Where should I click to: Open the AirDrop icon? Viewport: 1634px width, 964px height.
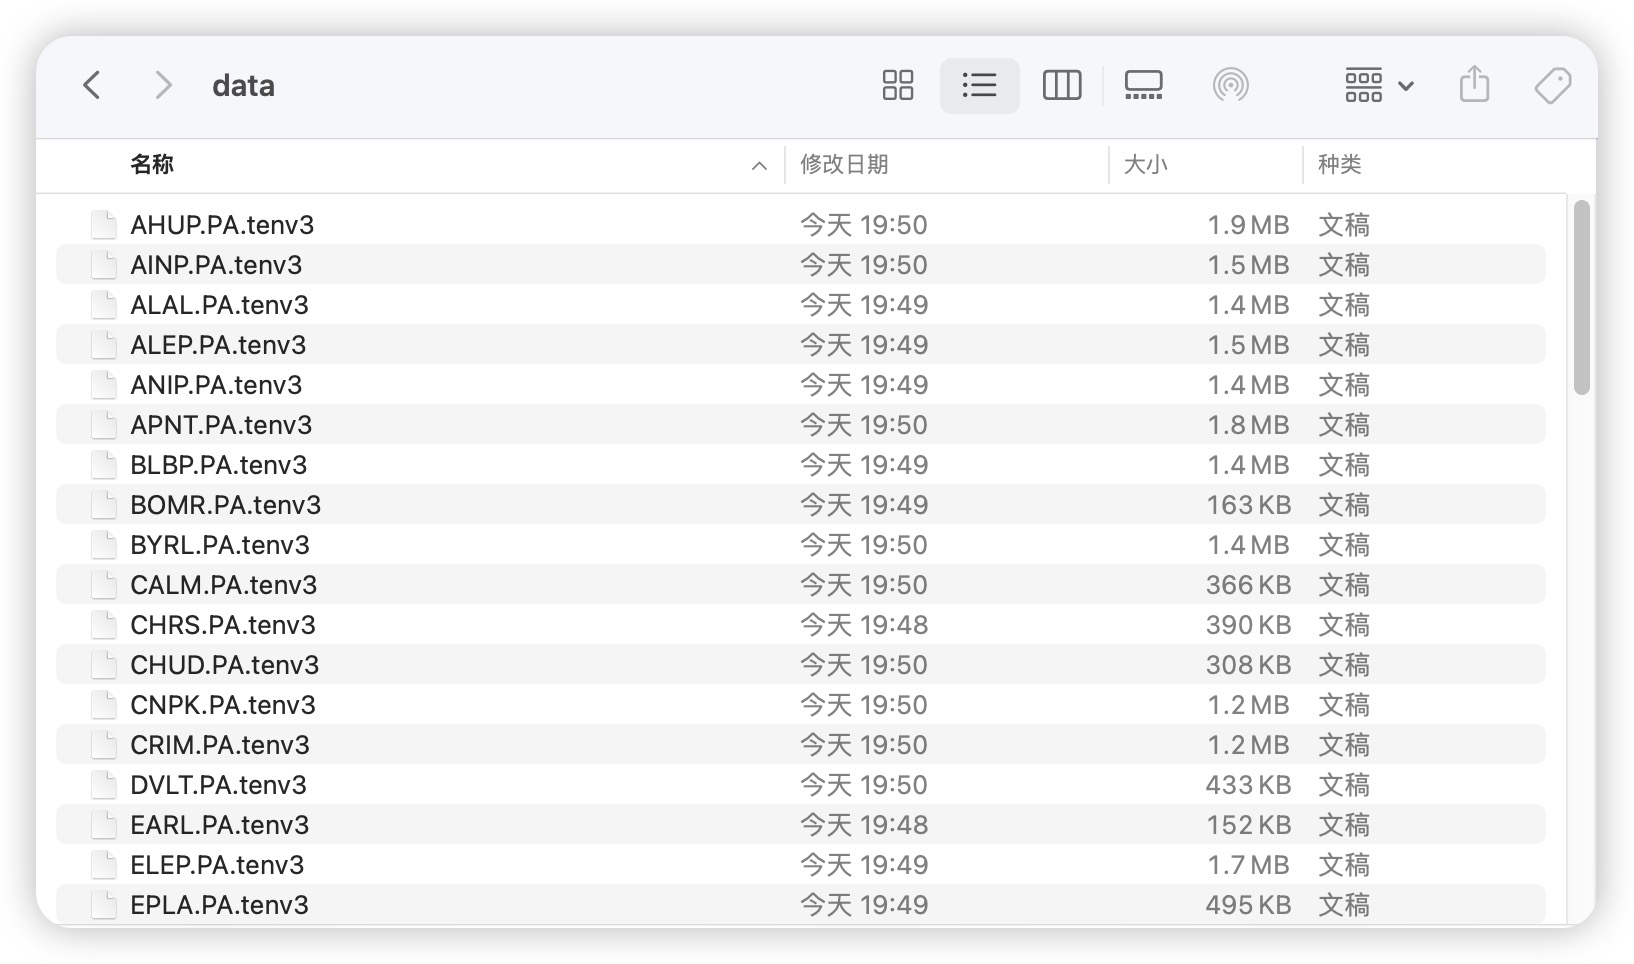click(x=1231, y=85)
